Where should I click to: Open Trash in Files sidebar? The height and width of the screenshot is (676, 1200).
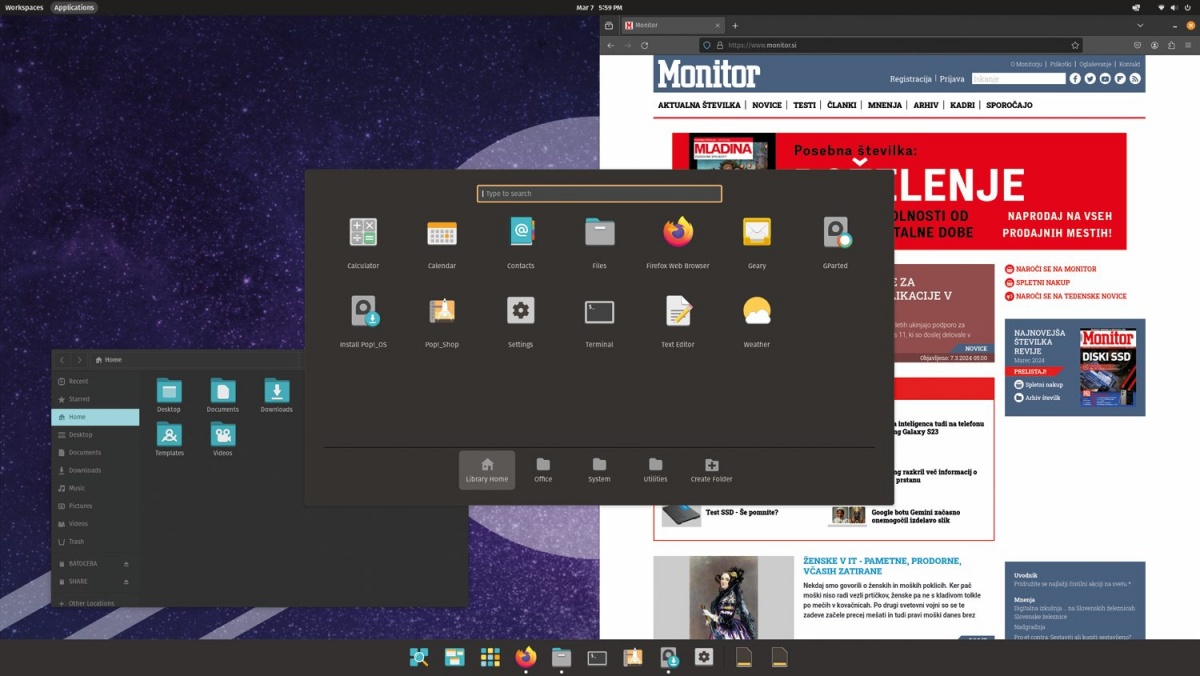click(x=95, y=542)
